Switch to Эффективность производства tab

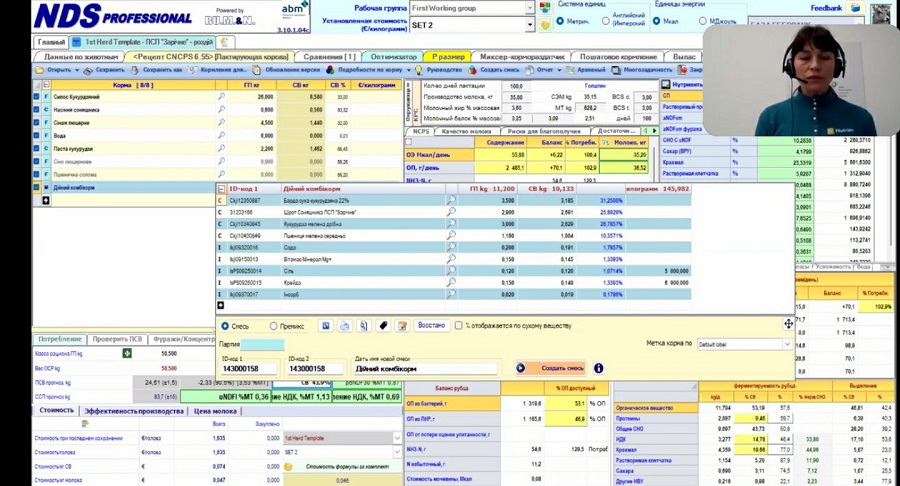pyautogui.click(x=134, y=411)
